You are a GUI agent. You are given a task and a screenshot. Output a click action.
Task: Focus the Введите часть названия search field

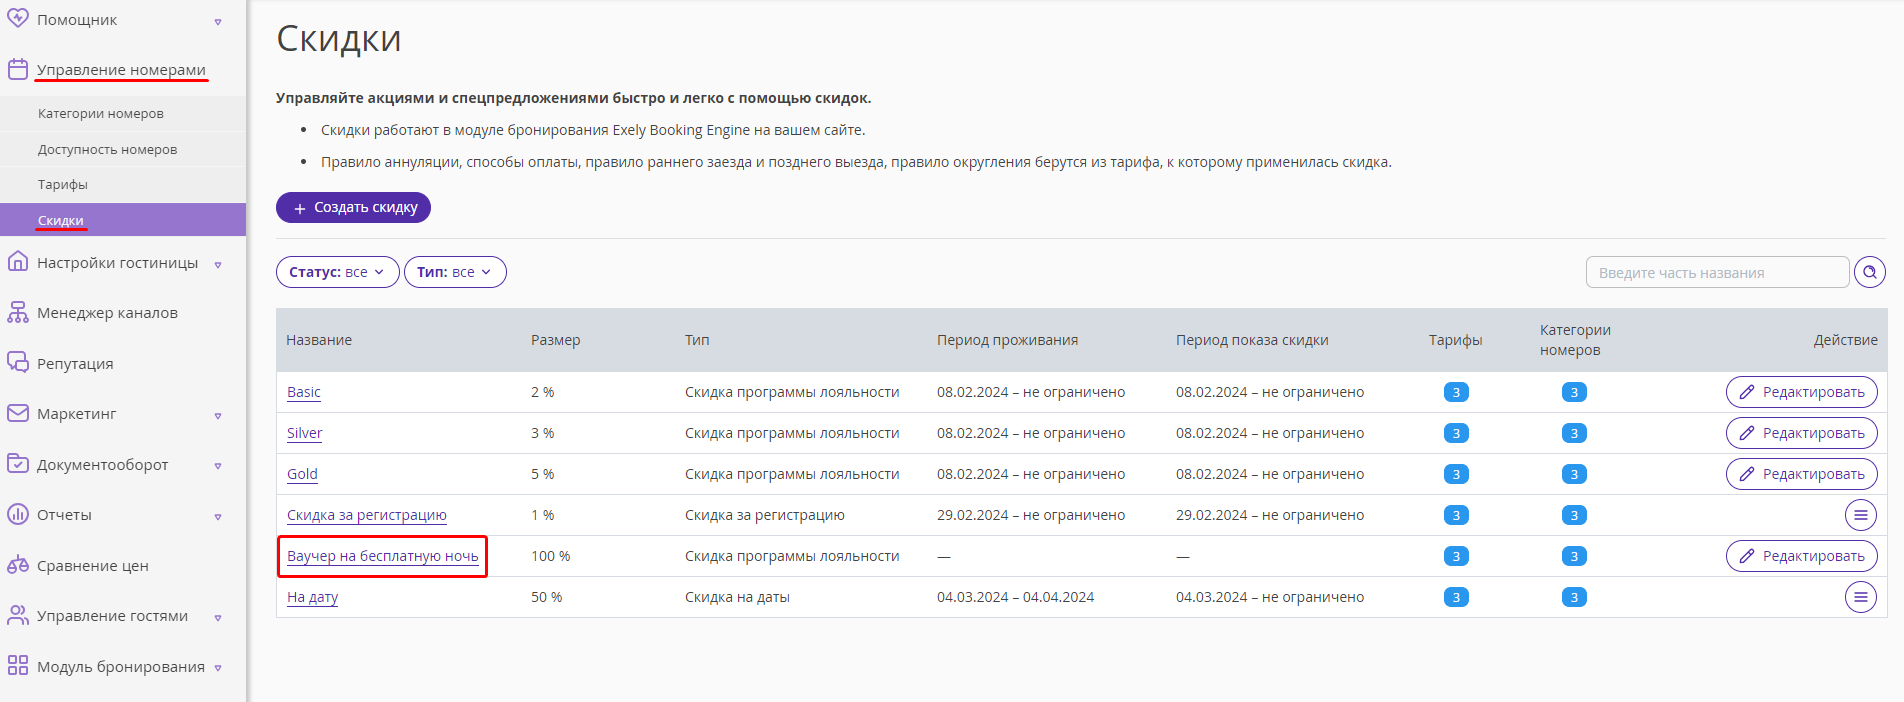coord(1717,272)
